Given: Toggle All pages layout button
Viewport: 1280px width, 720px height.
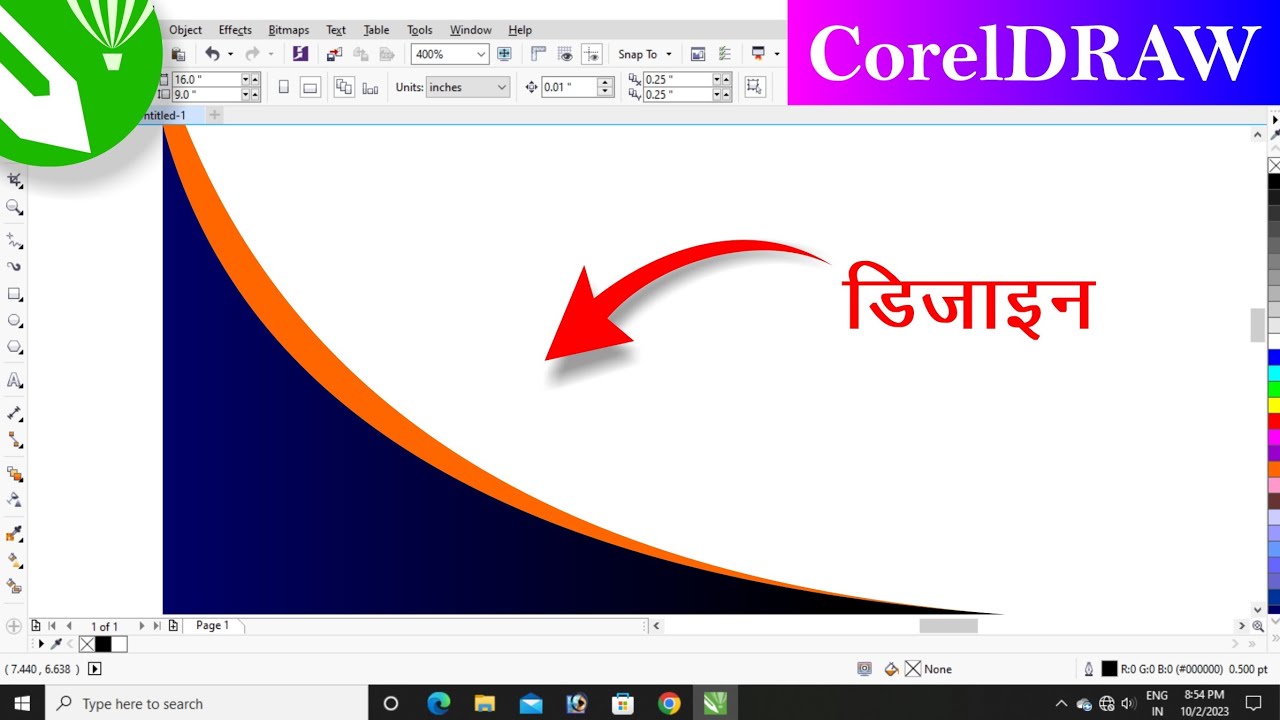Looking at the screenshot, I should 344,87.
